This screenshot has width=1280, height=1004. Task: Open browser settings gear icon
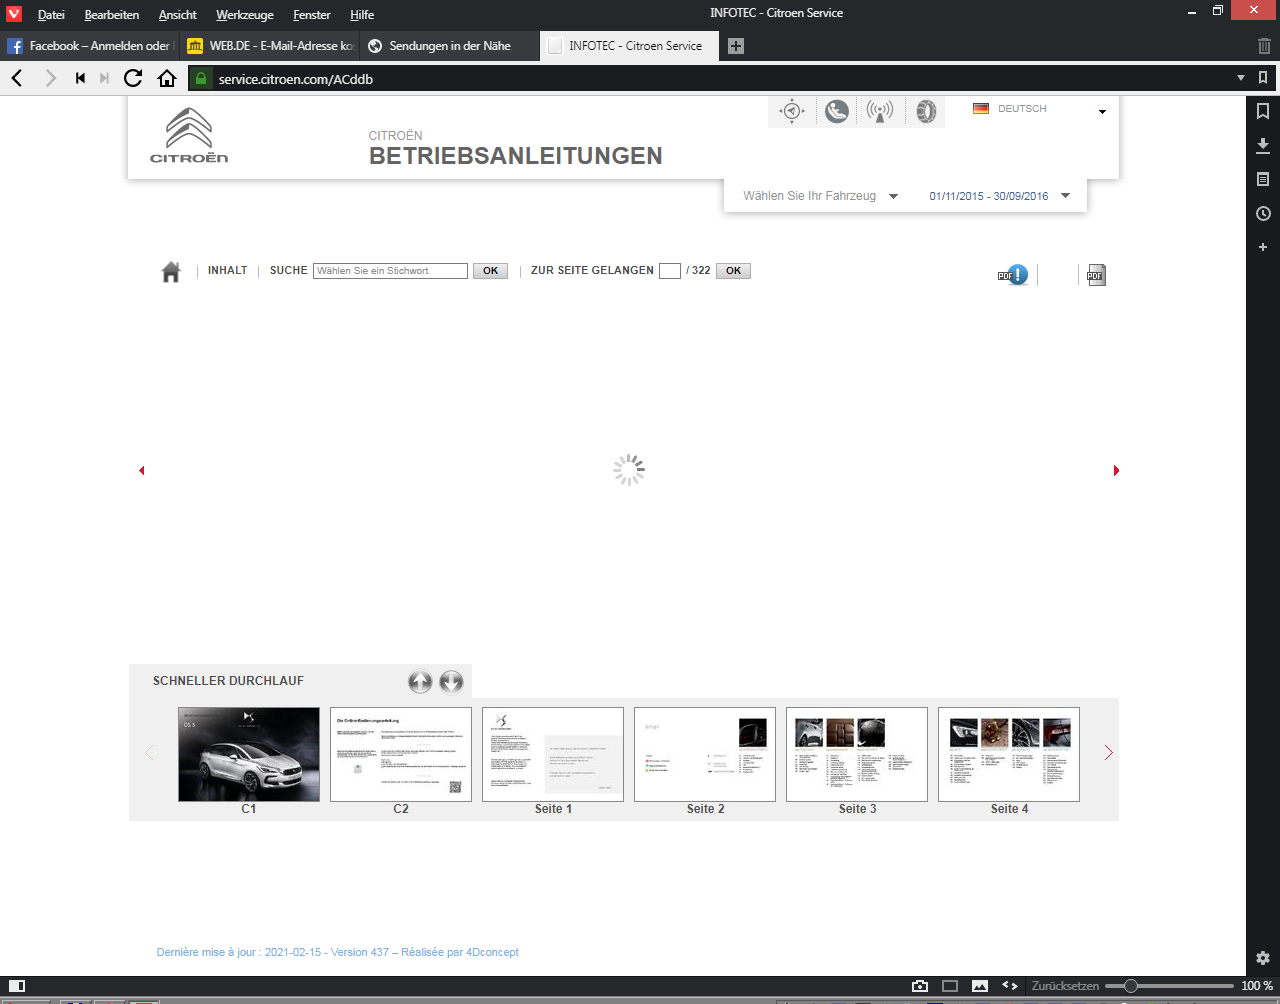coord(1263,958)
